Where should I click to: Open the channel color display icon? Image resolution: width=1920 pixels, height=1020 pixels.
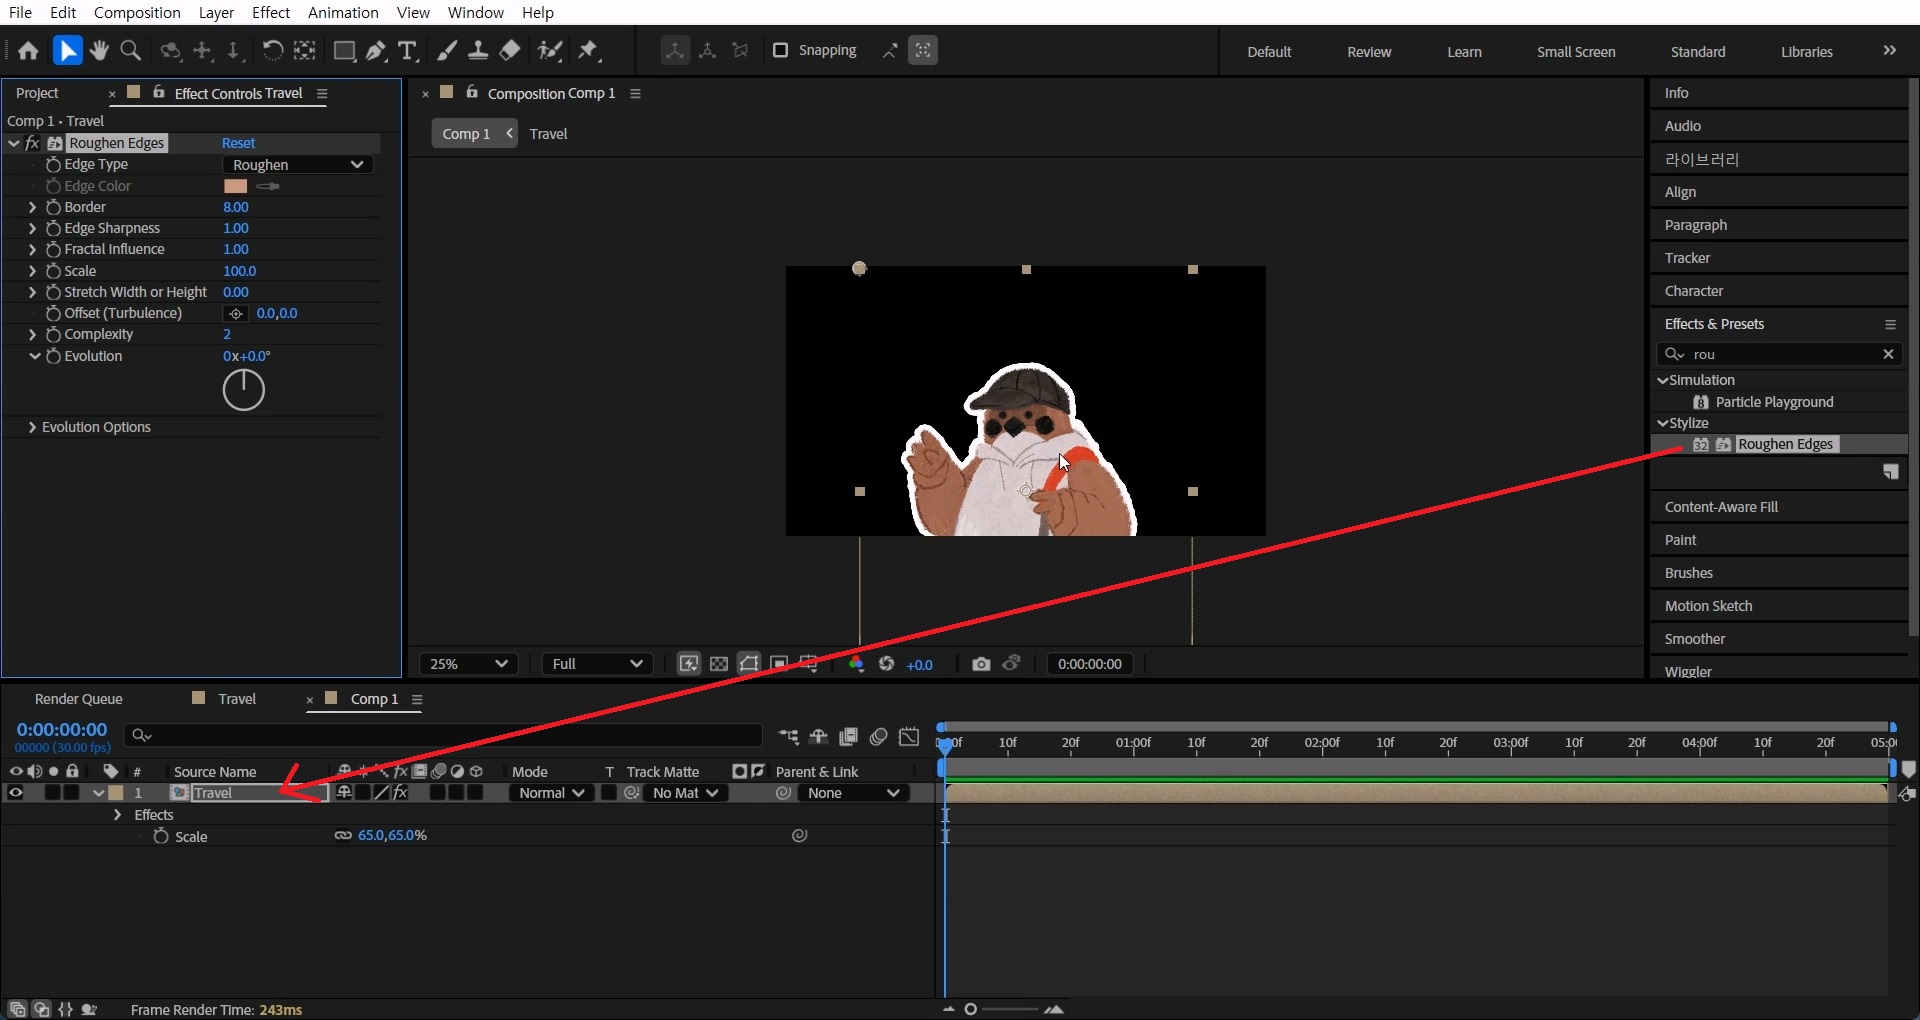[856, 664]
